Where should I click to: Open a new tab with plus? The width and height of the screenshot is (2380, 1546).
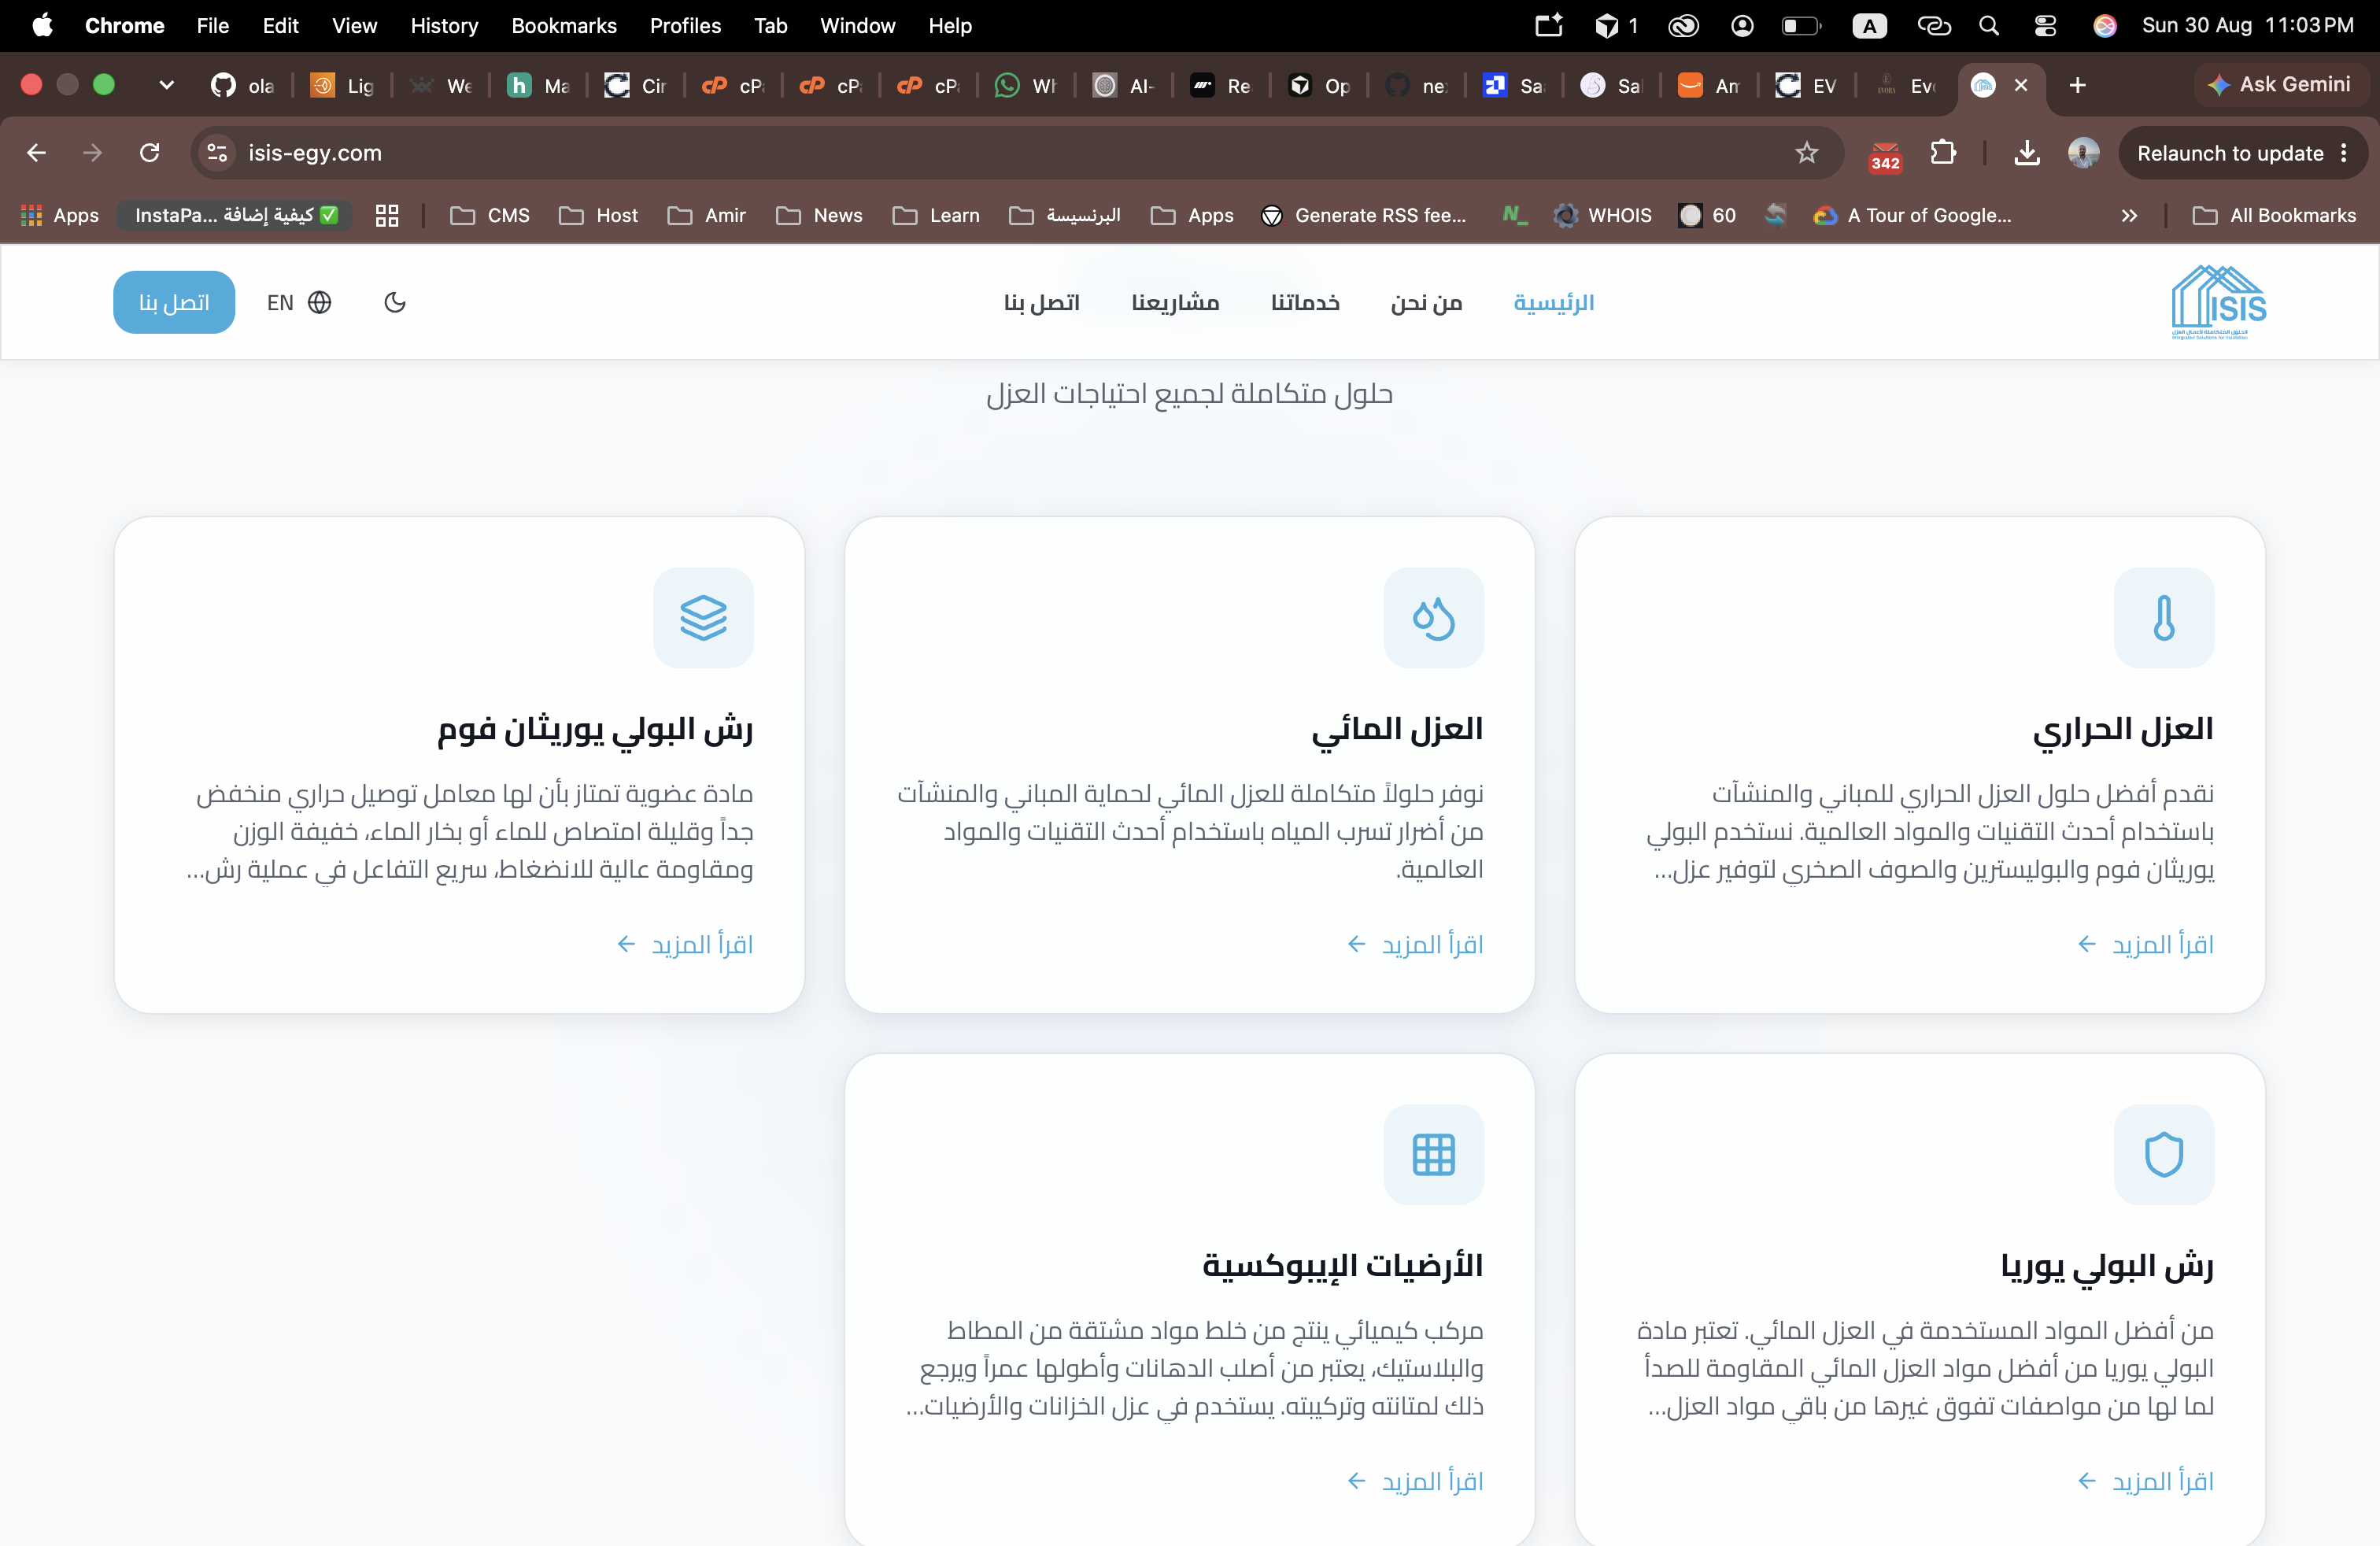click(x=2078, y=85)
